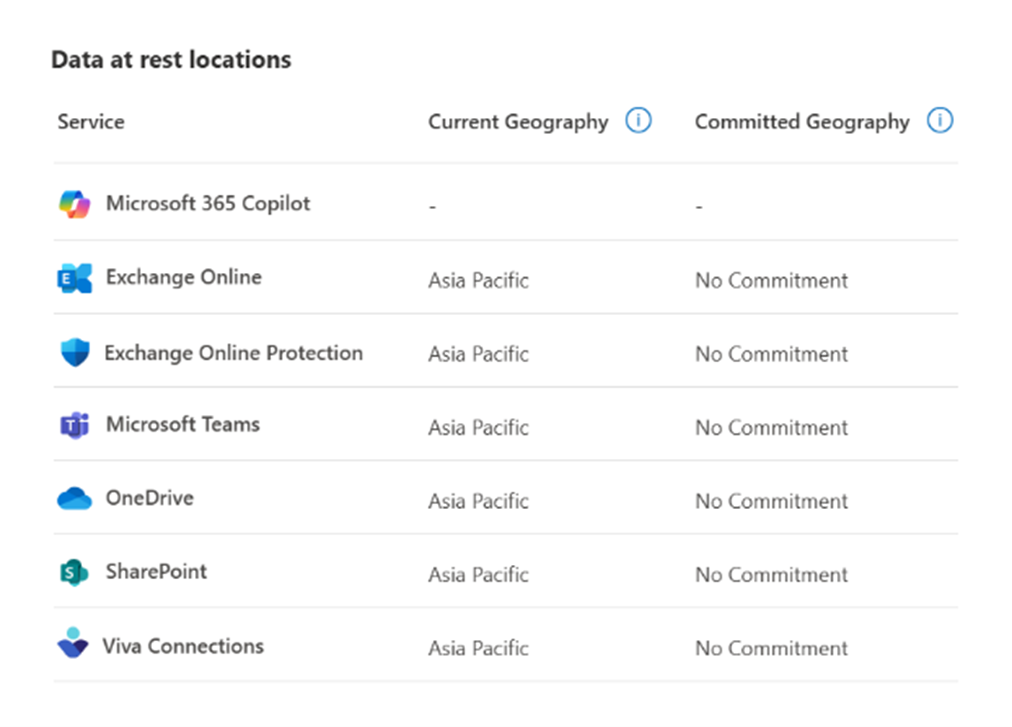Select the Microsoft Teams service name
The image size is (1012, 727).
(182, 425)
